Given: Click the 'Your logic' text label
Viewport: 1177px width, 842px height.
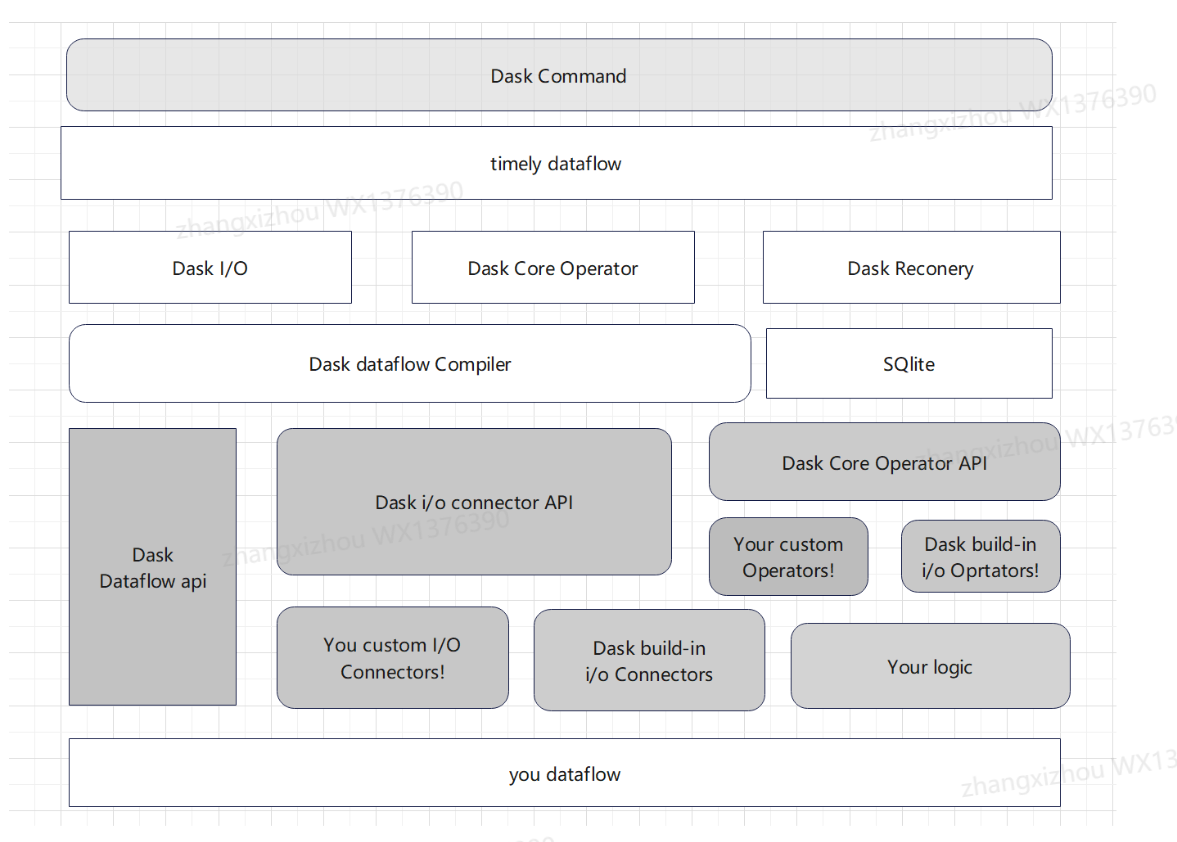Looking at the screenshot, I should click(x=930, y=667).
